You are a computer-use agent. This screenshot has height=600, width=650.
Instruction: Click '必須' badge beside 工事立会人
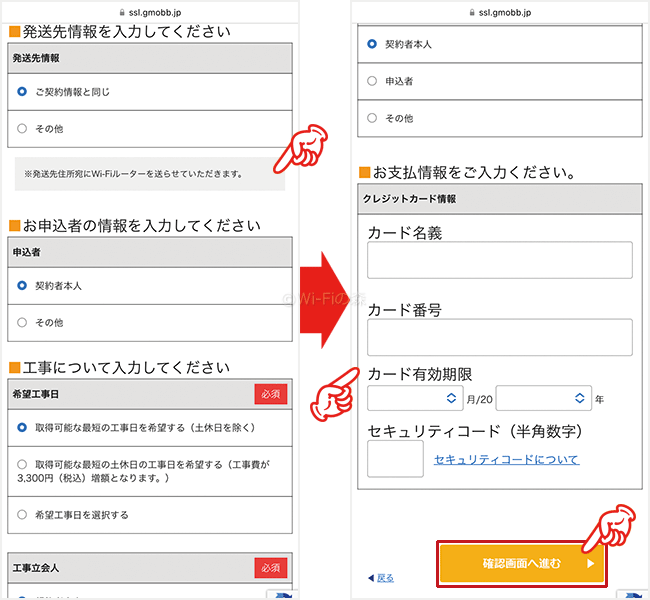pyautogui.click(x=271, y=567)
